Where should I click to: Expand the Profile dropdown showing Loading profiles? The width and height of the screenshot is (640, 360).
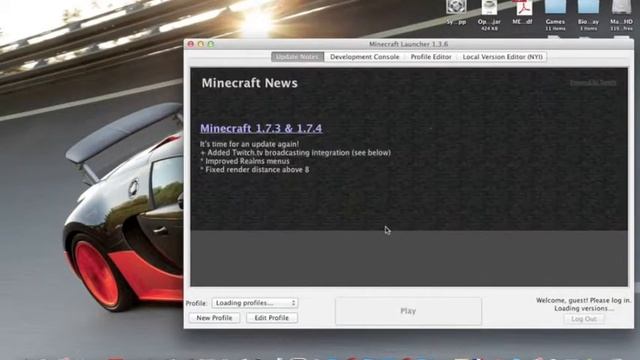click(255, 303)
